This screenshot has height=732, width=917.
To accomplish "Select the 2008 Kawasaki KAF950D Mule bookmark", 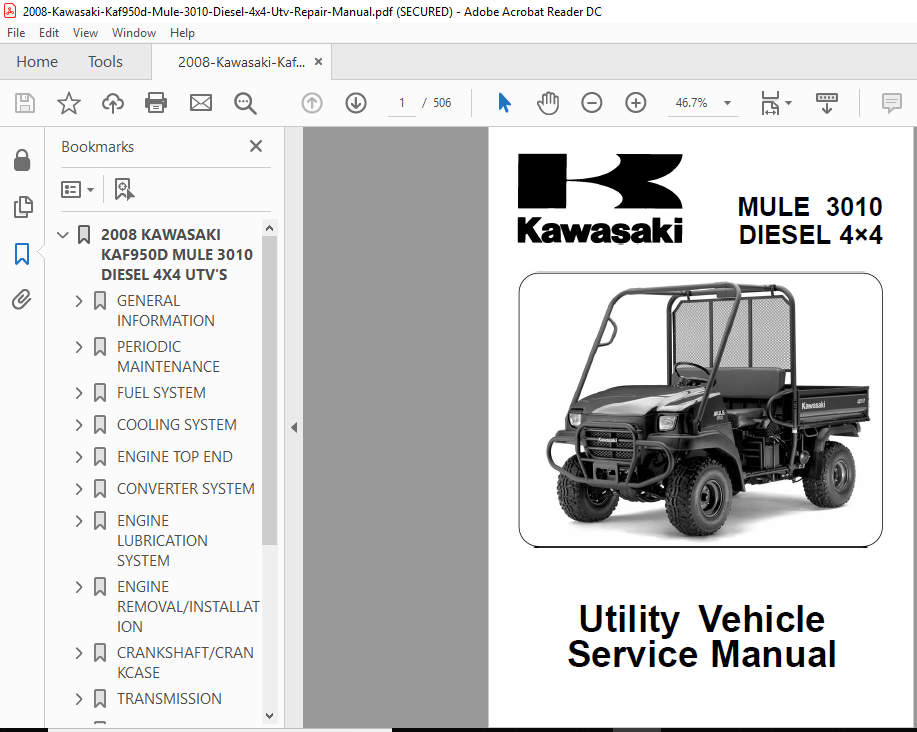I will 177,254.
